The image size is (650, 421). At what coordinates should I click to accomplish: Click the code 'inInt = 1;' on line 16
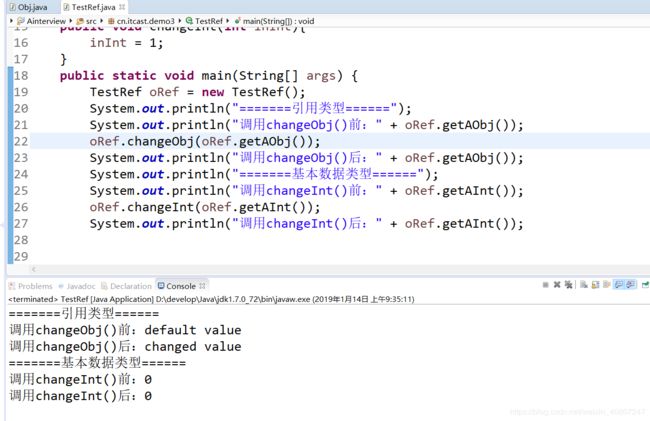[x=126, y=43]
